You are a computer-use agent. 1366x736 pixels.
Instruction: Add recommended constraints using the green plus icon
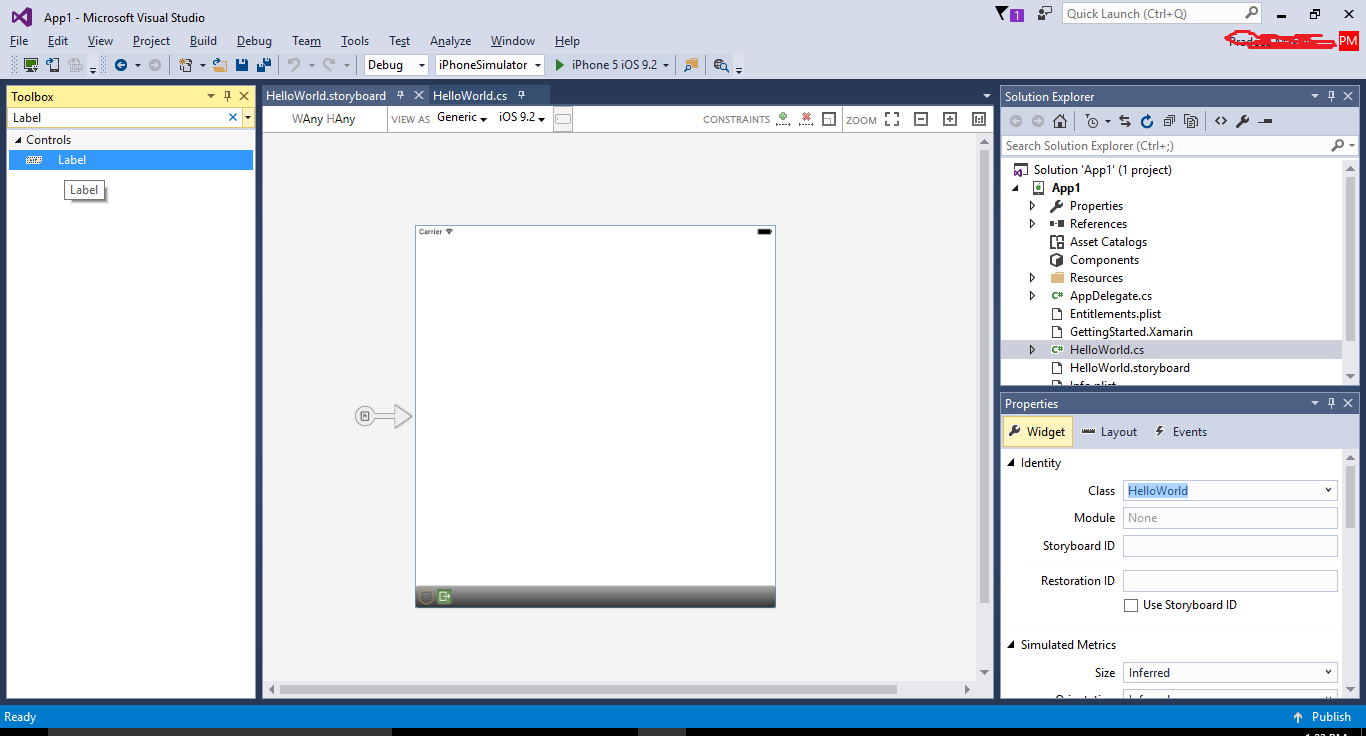pos(783,119)
